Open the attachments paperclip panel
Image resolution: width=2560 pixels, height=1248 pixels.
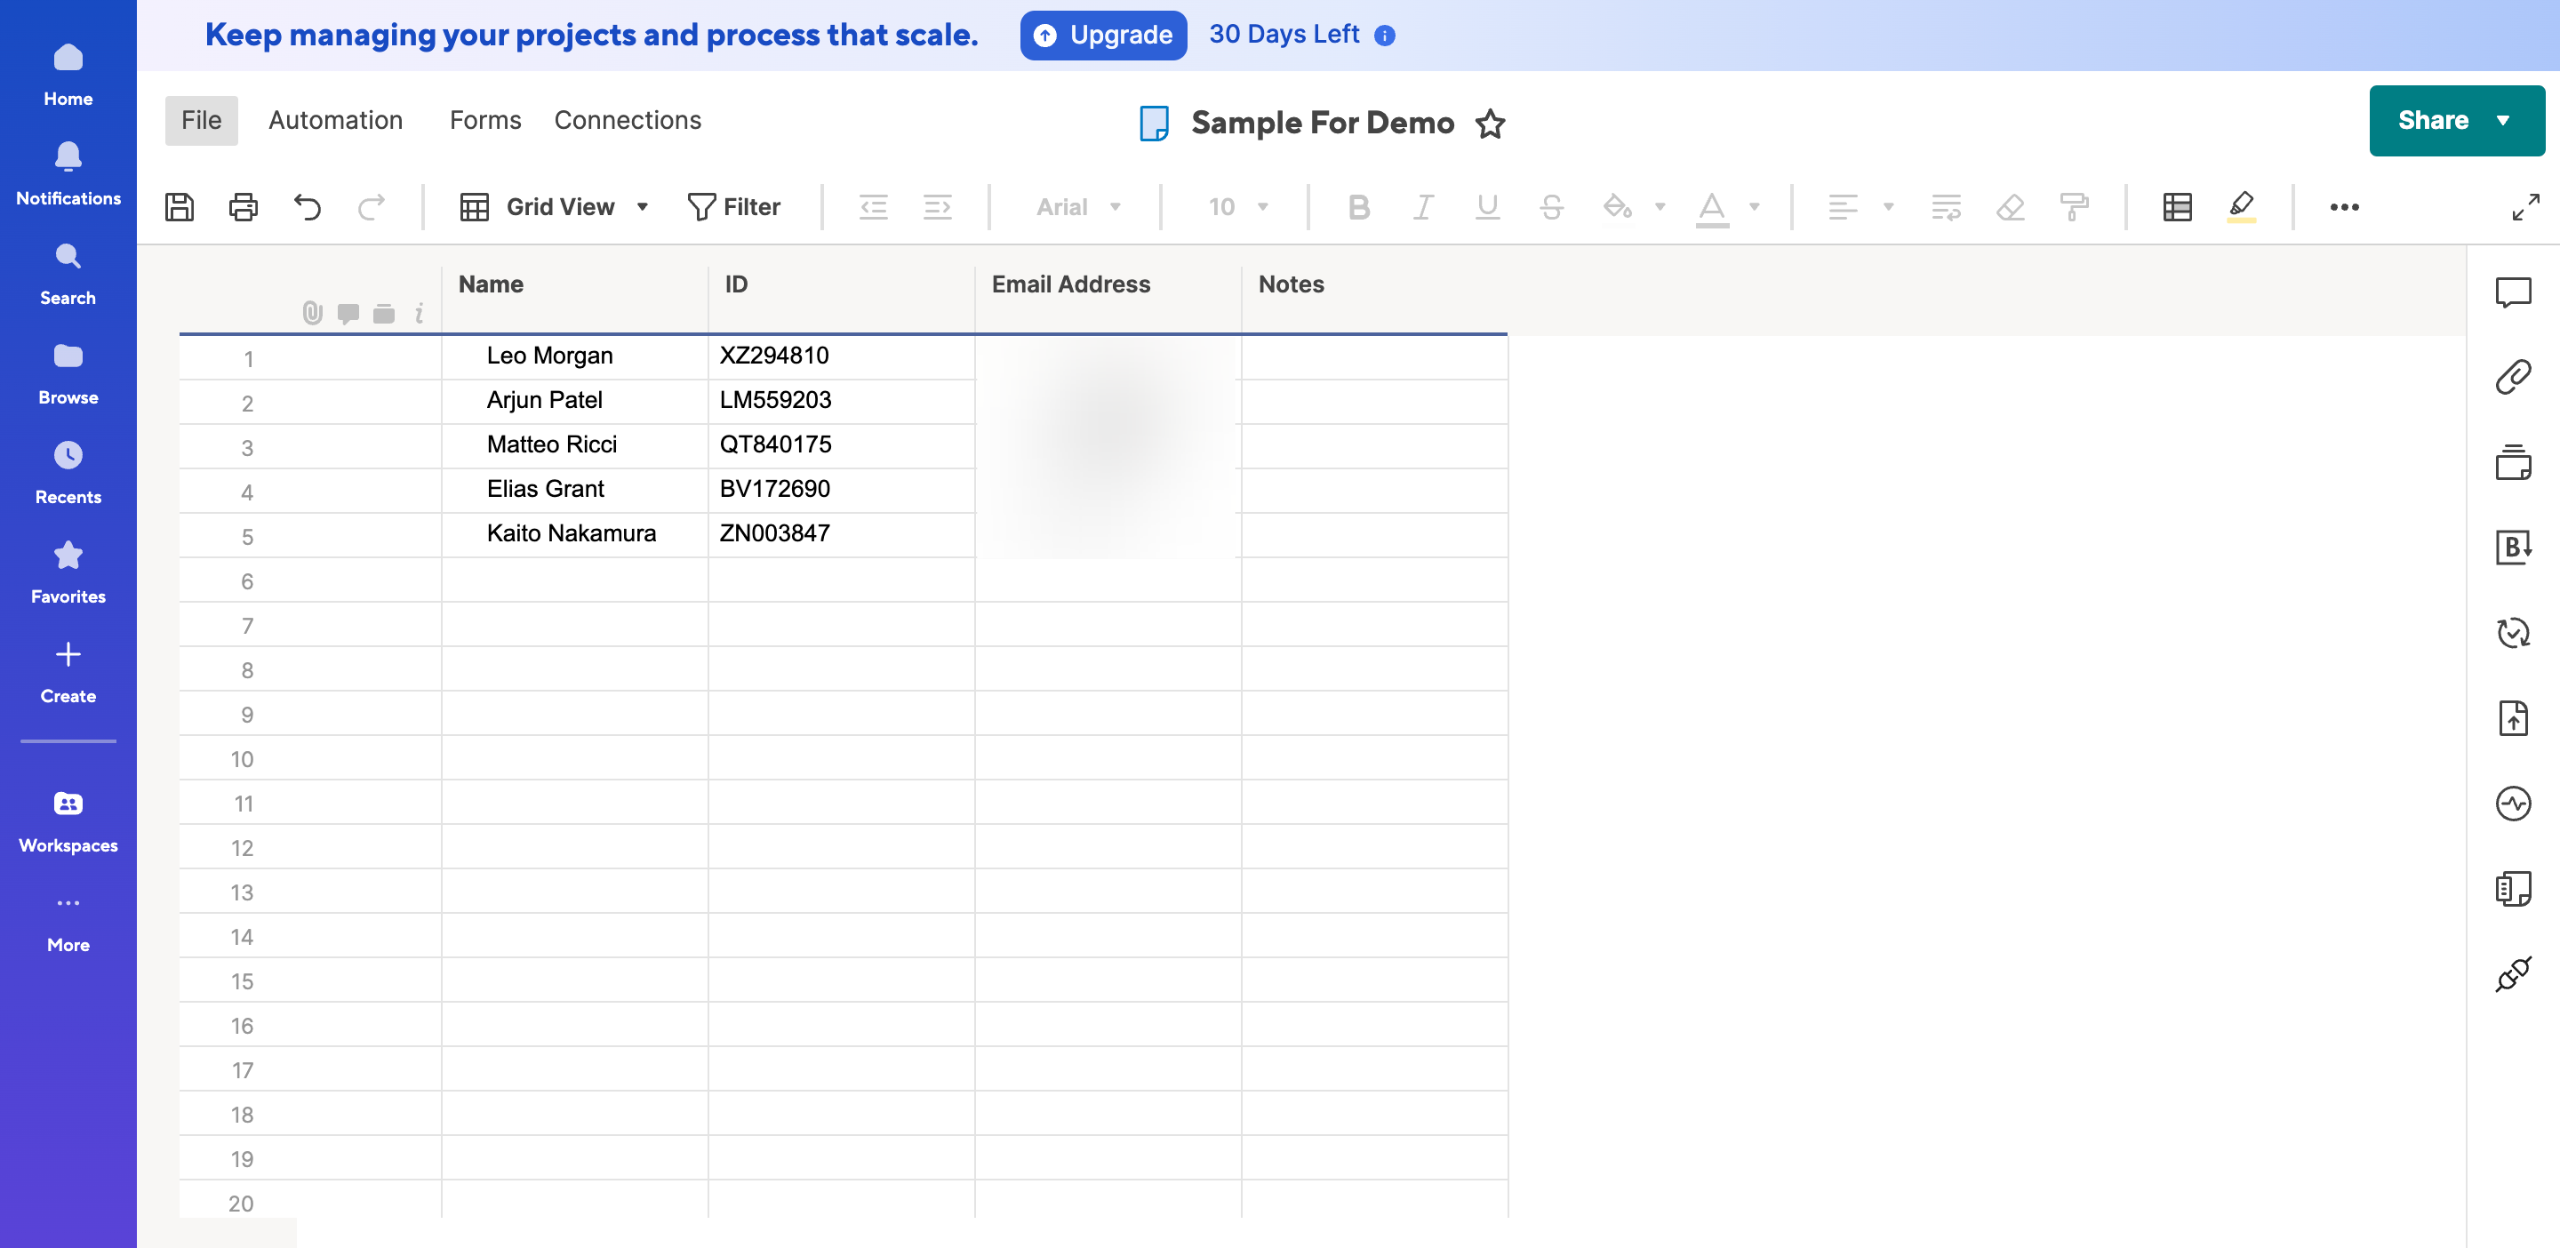pos(2513,377)
